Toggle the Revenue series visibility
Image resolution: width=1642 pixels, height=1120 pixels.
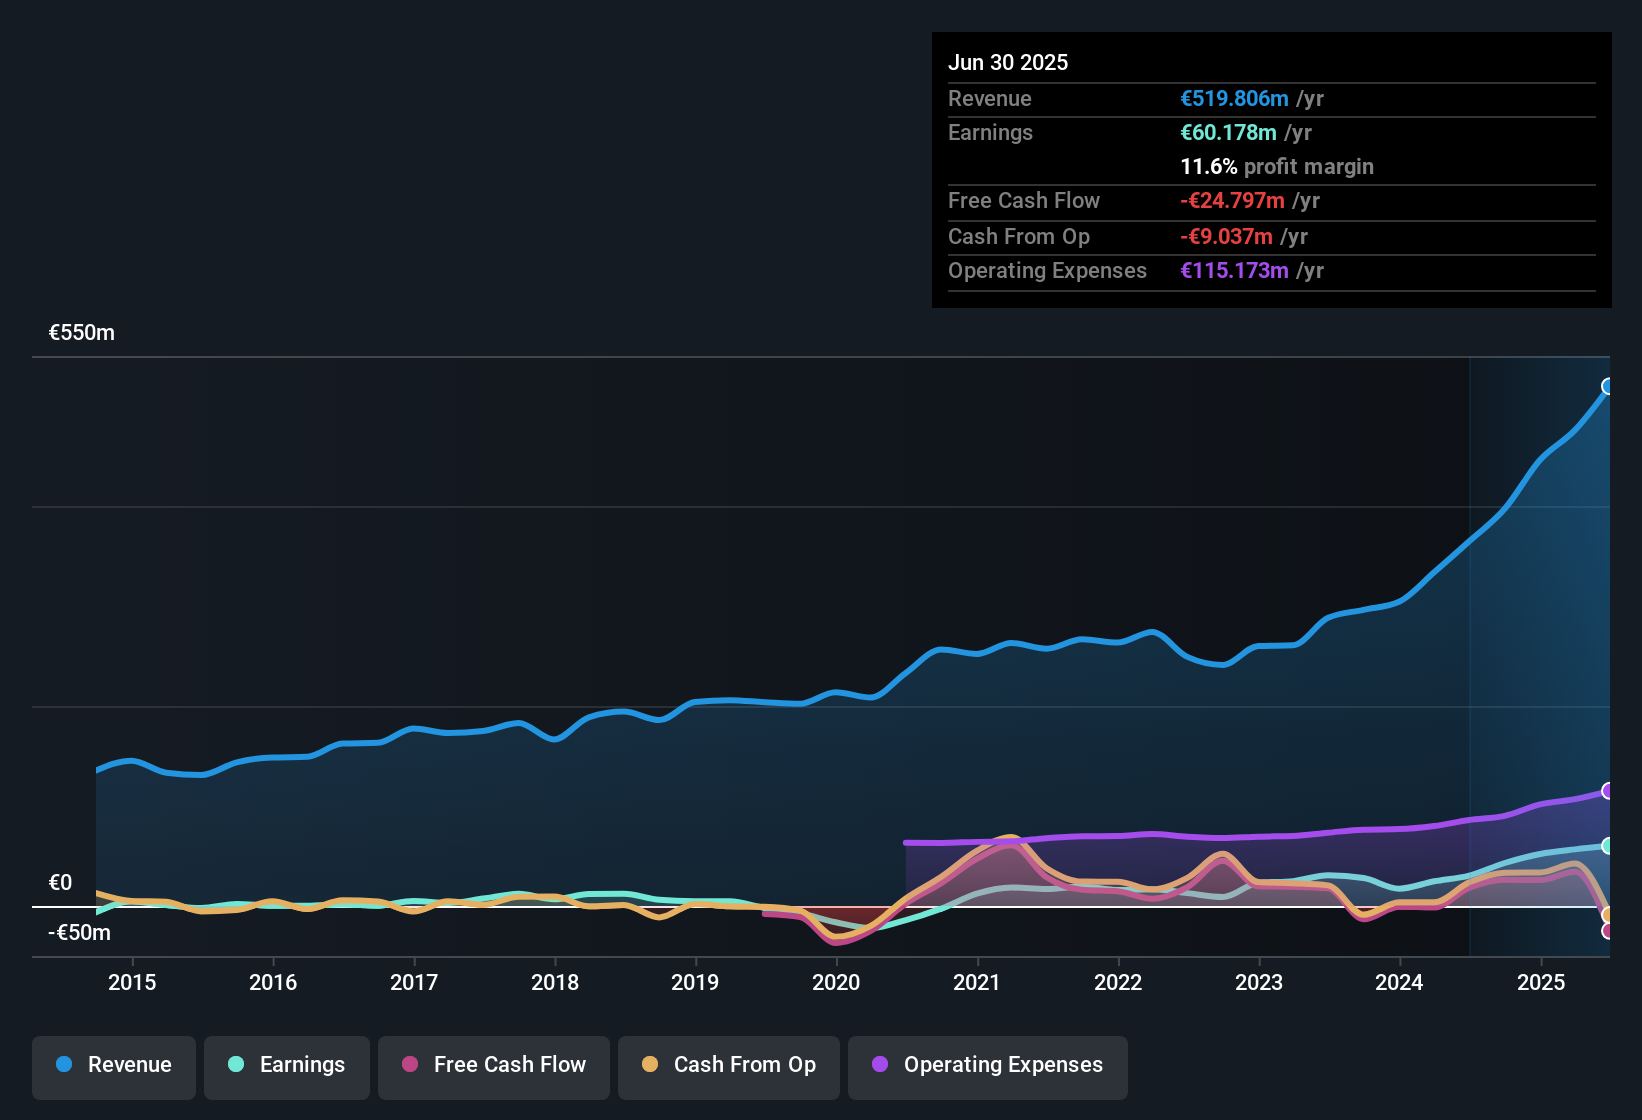click(x=113, y=1065)
